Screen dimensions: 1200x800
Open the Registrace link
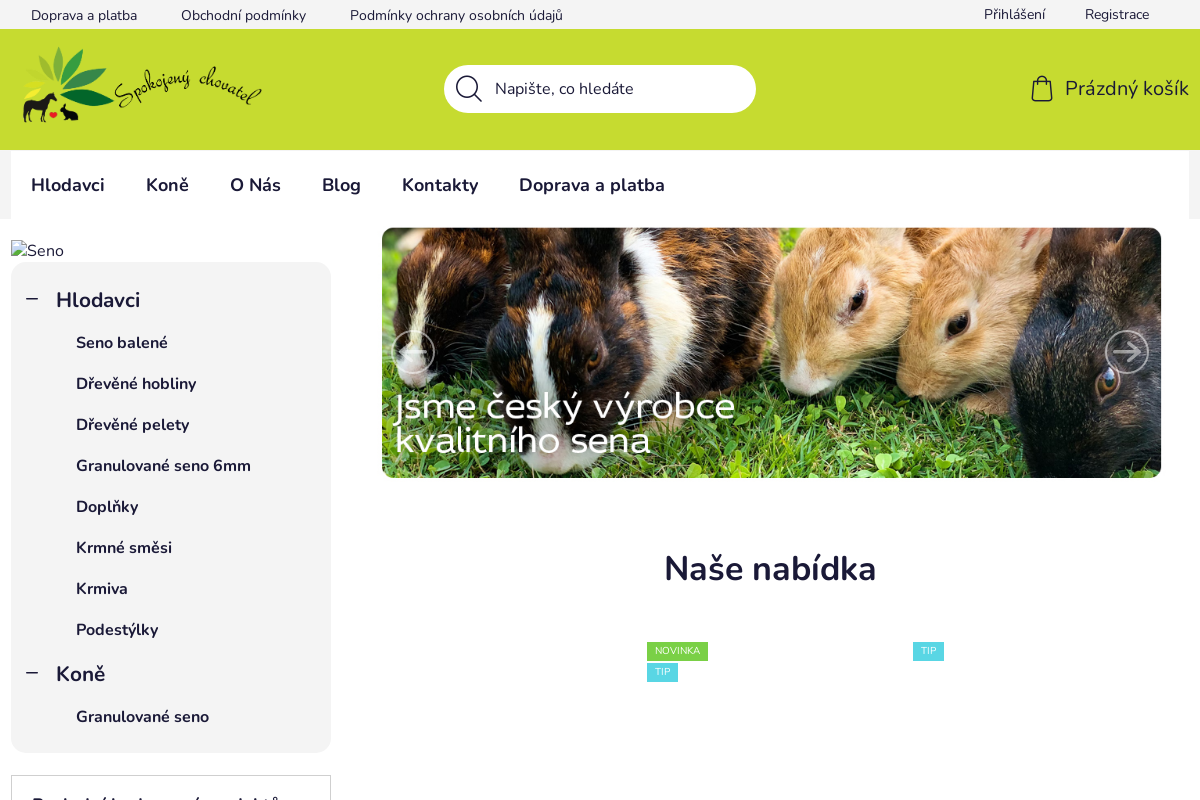click(1117, 14)
